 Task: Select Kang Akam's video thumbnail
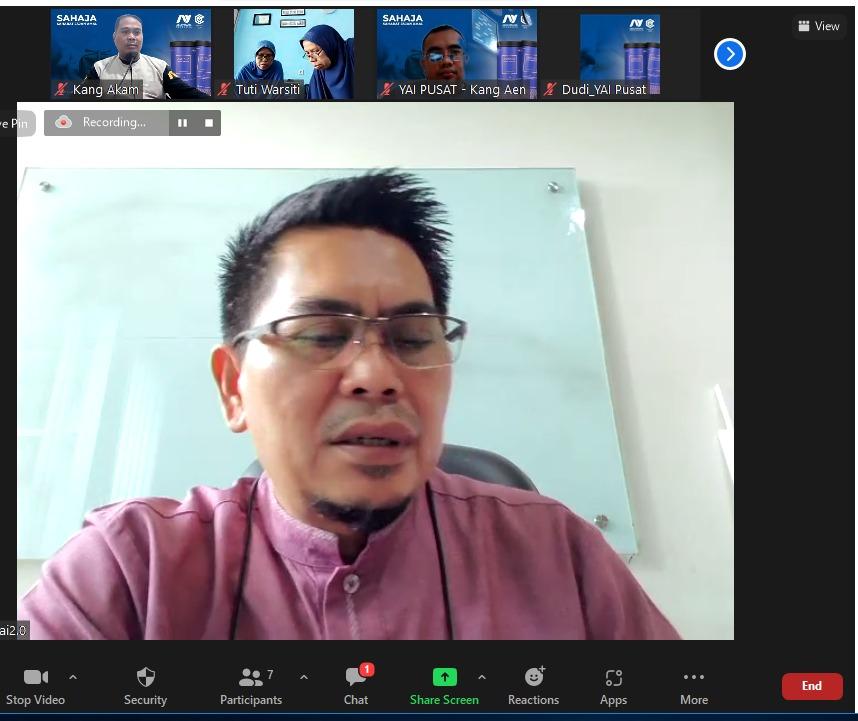[131, 54]
